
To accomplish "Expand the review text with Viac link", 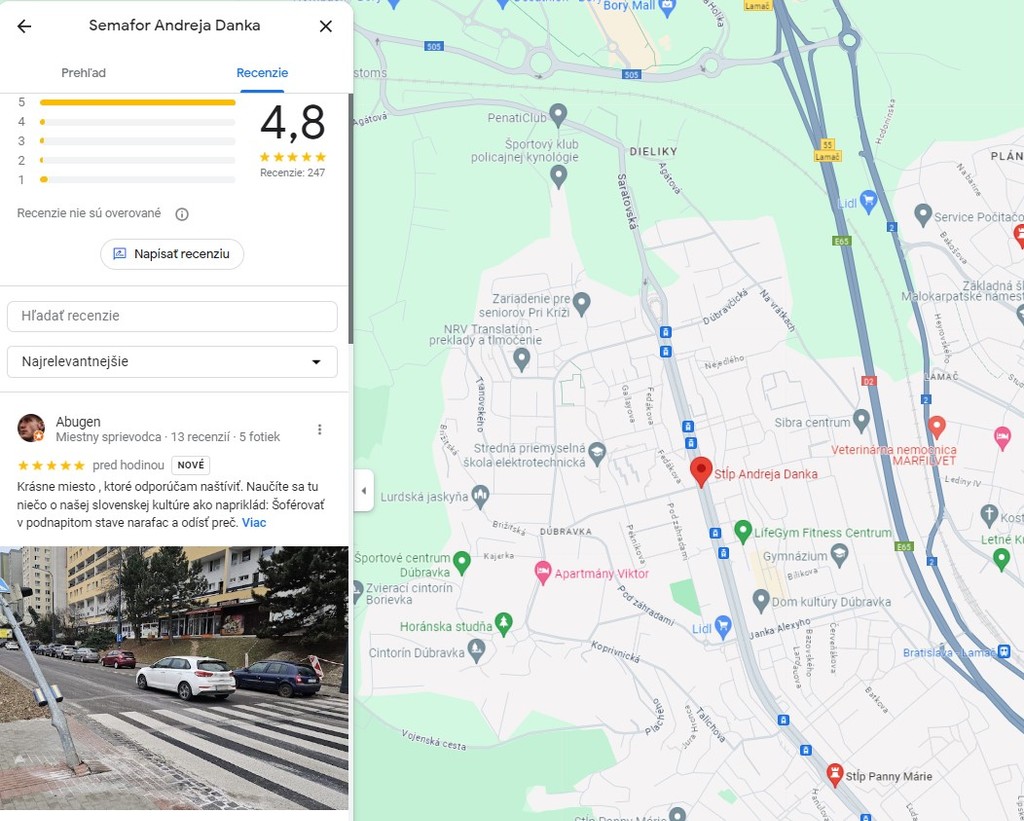I will (x=254, y=523).
